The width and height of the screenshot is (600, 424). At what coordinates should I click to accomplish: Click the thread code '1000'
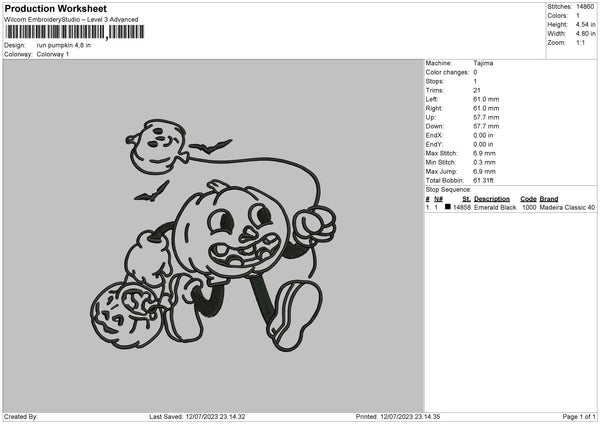(529, 207)
